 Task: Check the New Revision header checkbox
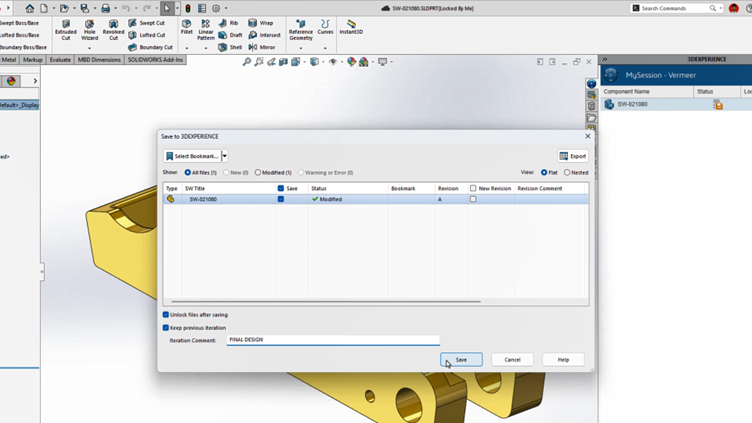(473, 188)
